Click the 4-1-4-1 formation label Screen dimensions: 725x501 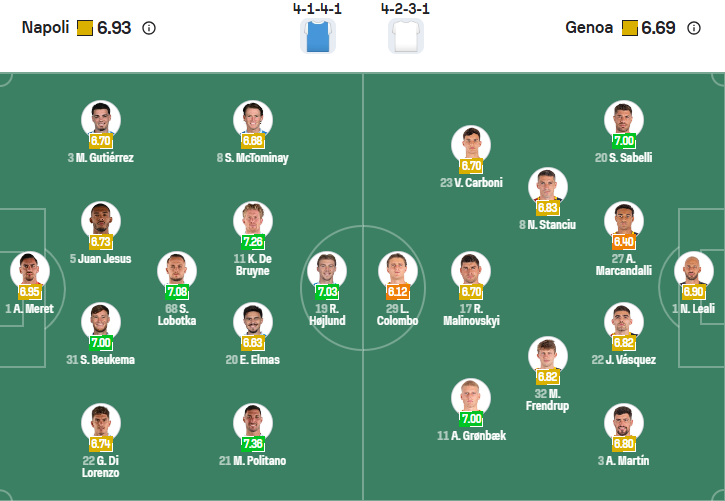tap(314, 8)
